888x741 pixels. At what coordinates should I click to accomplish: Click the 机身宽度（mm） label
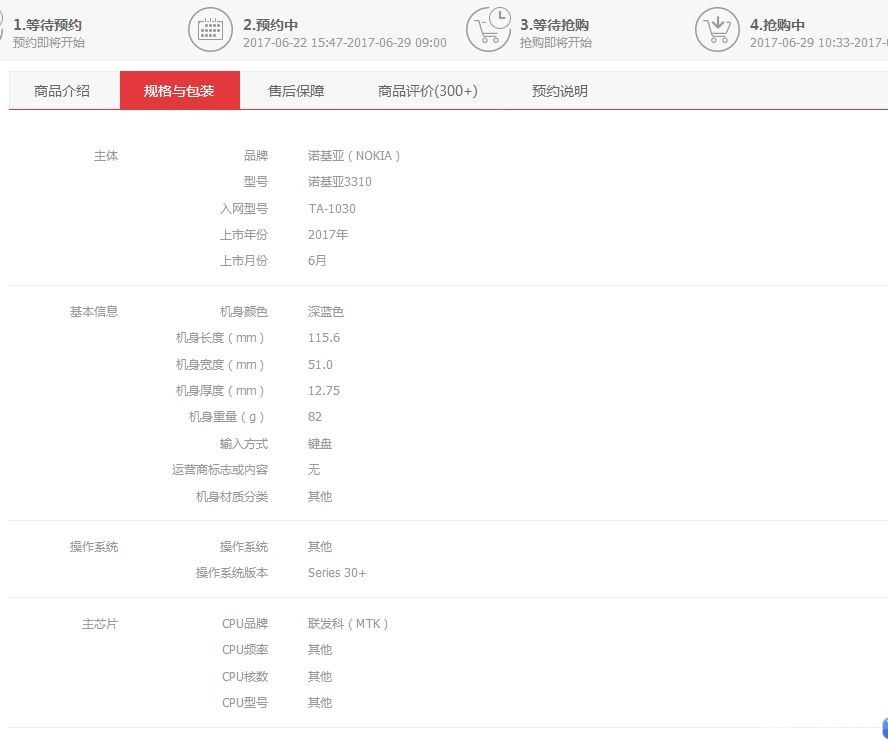coord(221,364)
